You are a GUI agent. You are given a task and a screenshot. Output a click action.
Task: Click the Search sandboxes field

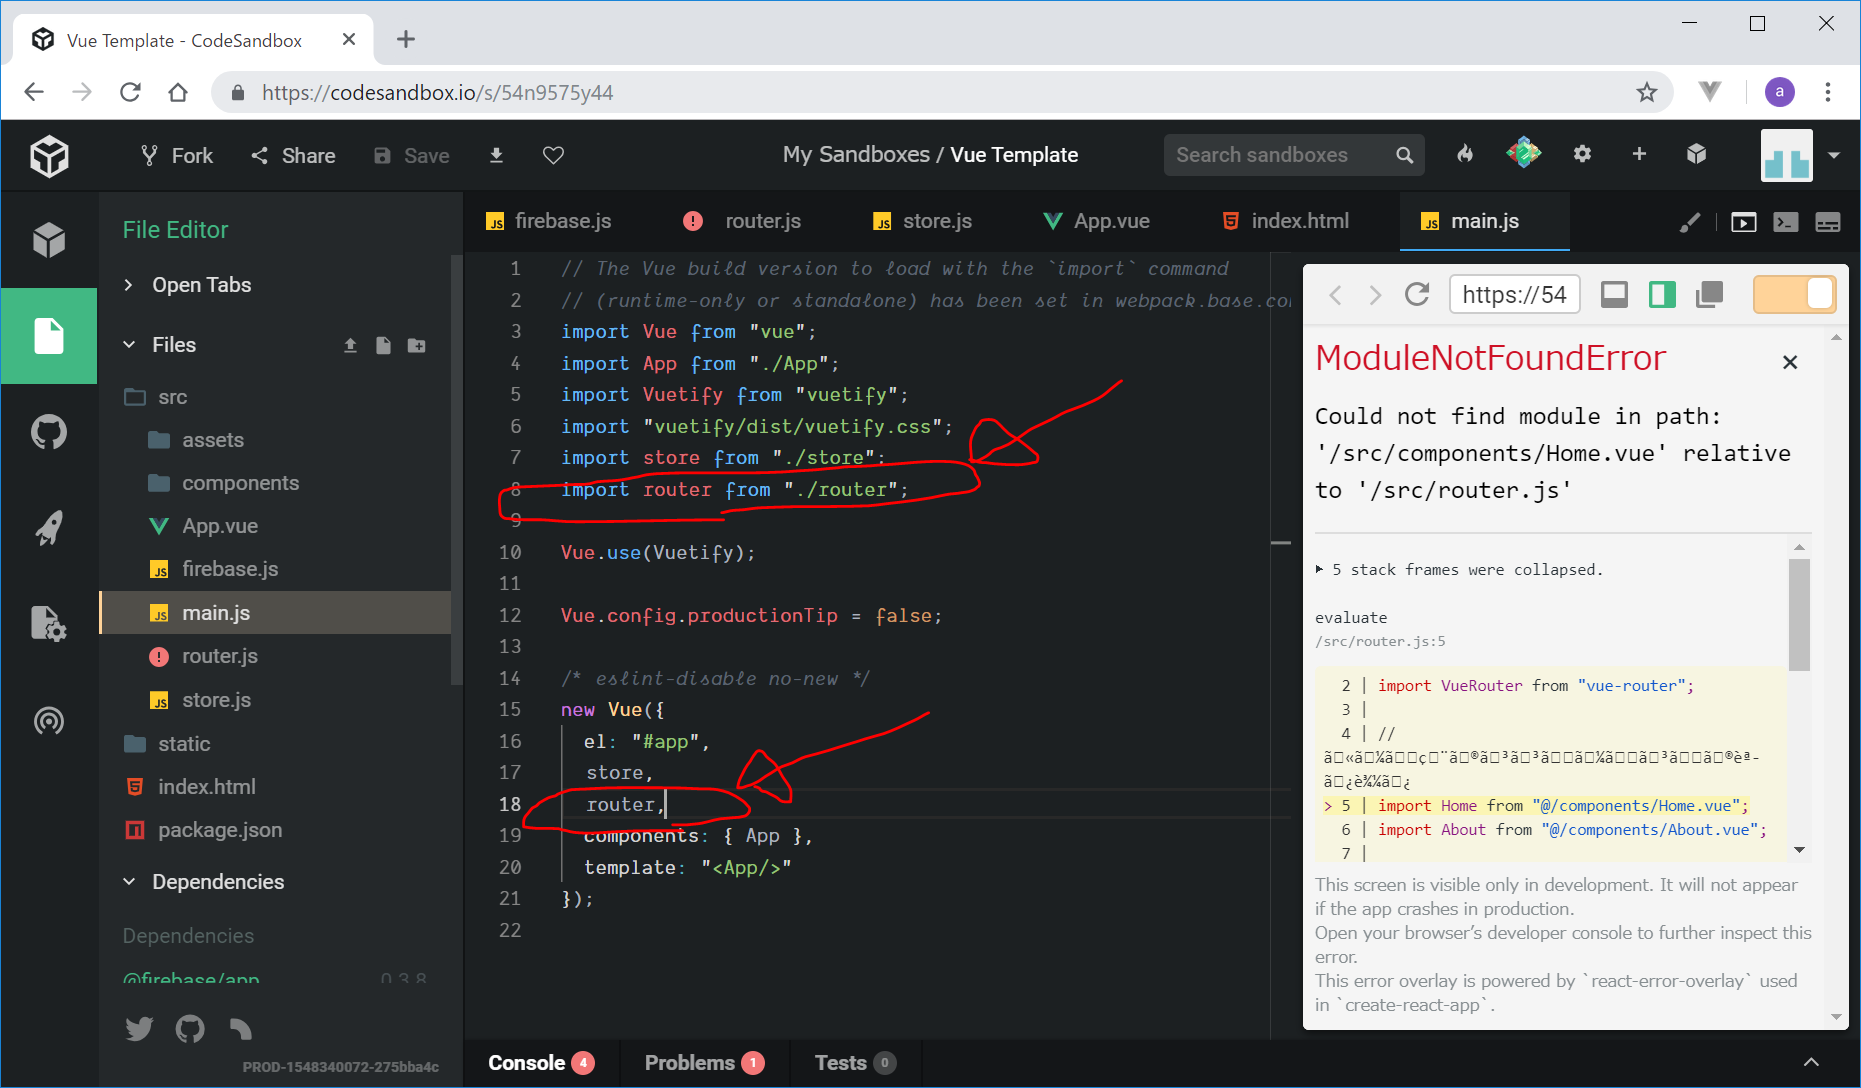click(1280, 155)
